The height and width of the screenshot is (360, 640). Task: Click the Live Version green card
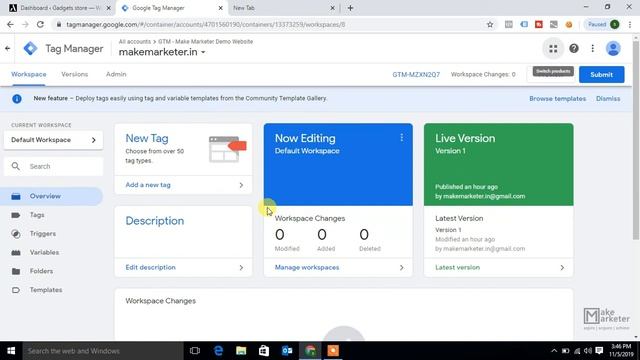coord(498,164)
